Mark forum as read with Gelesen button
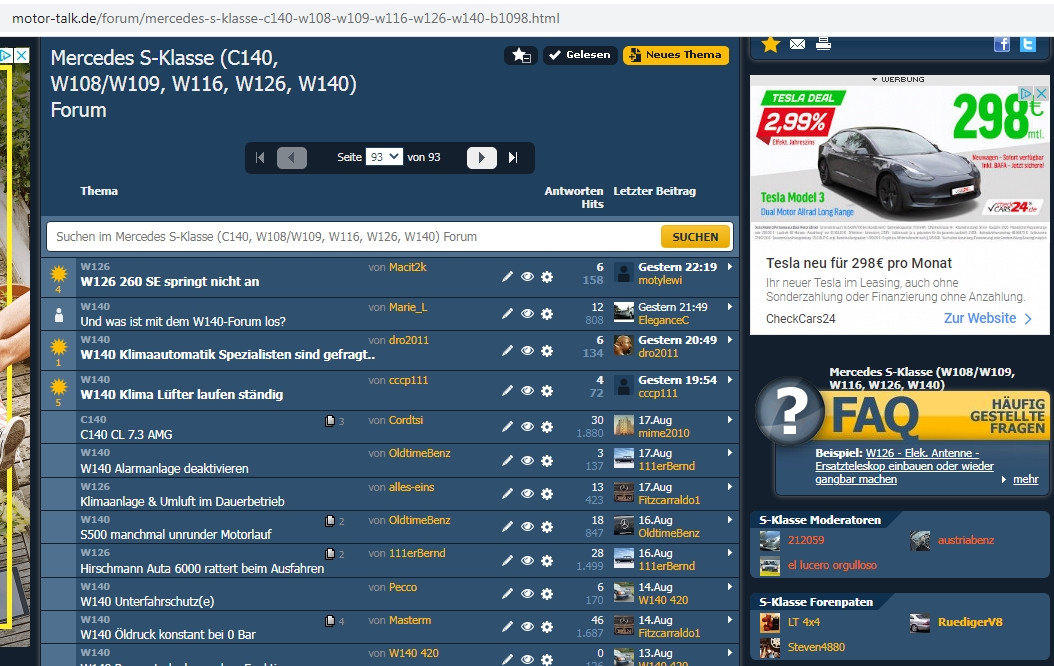Screen dimensions: 1054x666 [580, 55]
